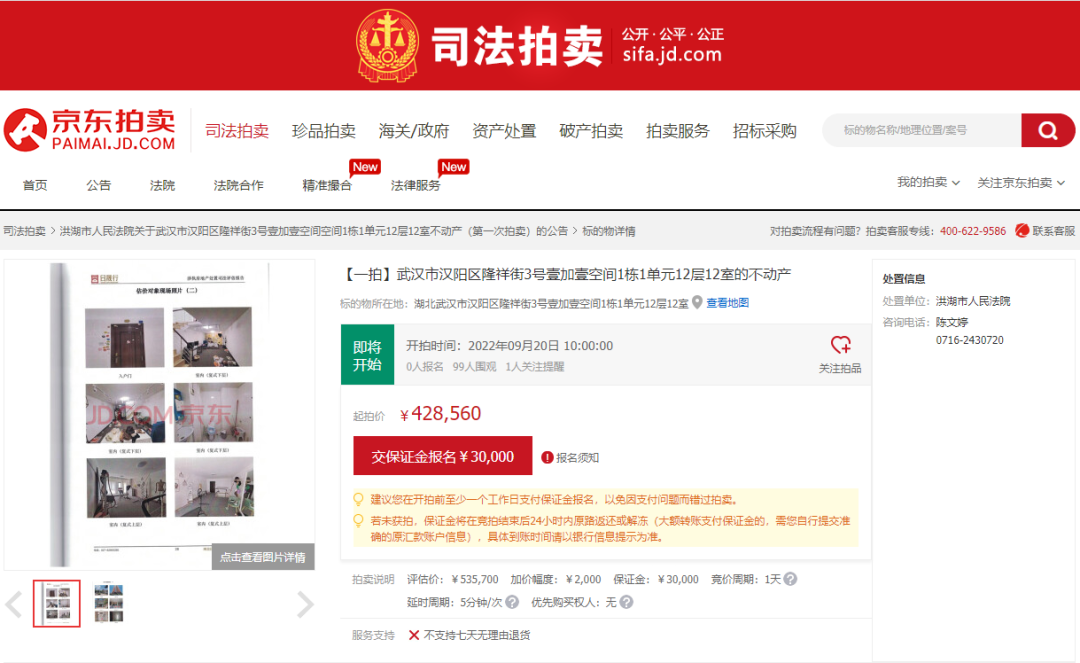Viewport: 1080px width, 663px height.
Task: Click the 交保证金报名 ¥30,000 button
Action: click(x=443, y=456)
